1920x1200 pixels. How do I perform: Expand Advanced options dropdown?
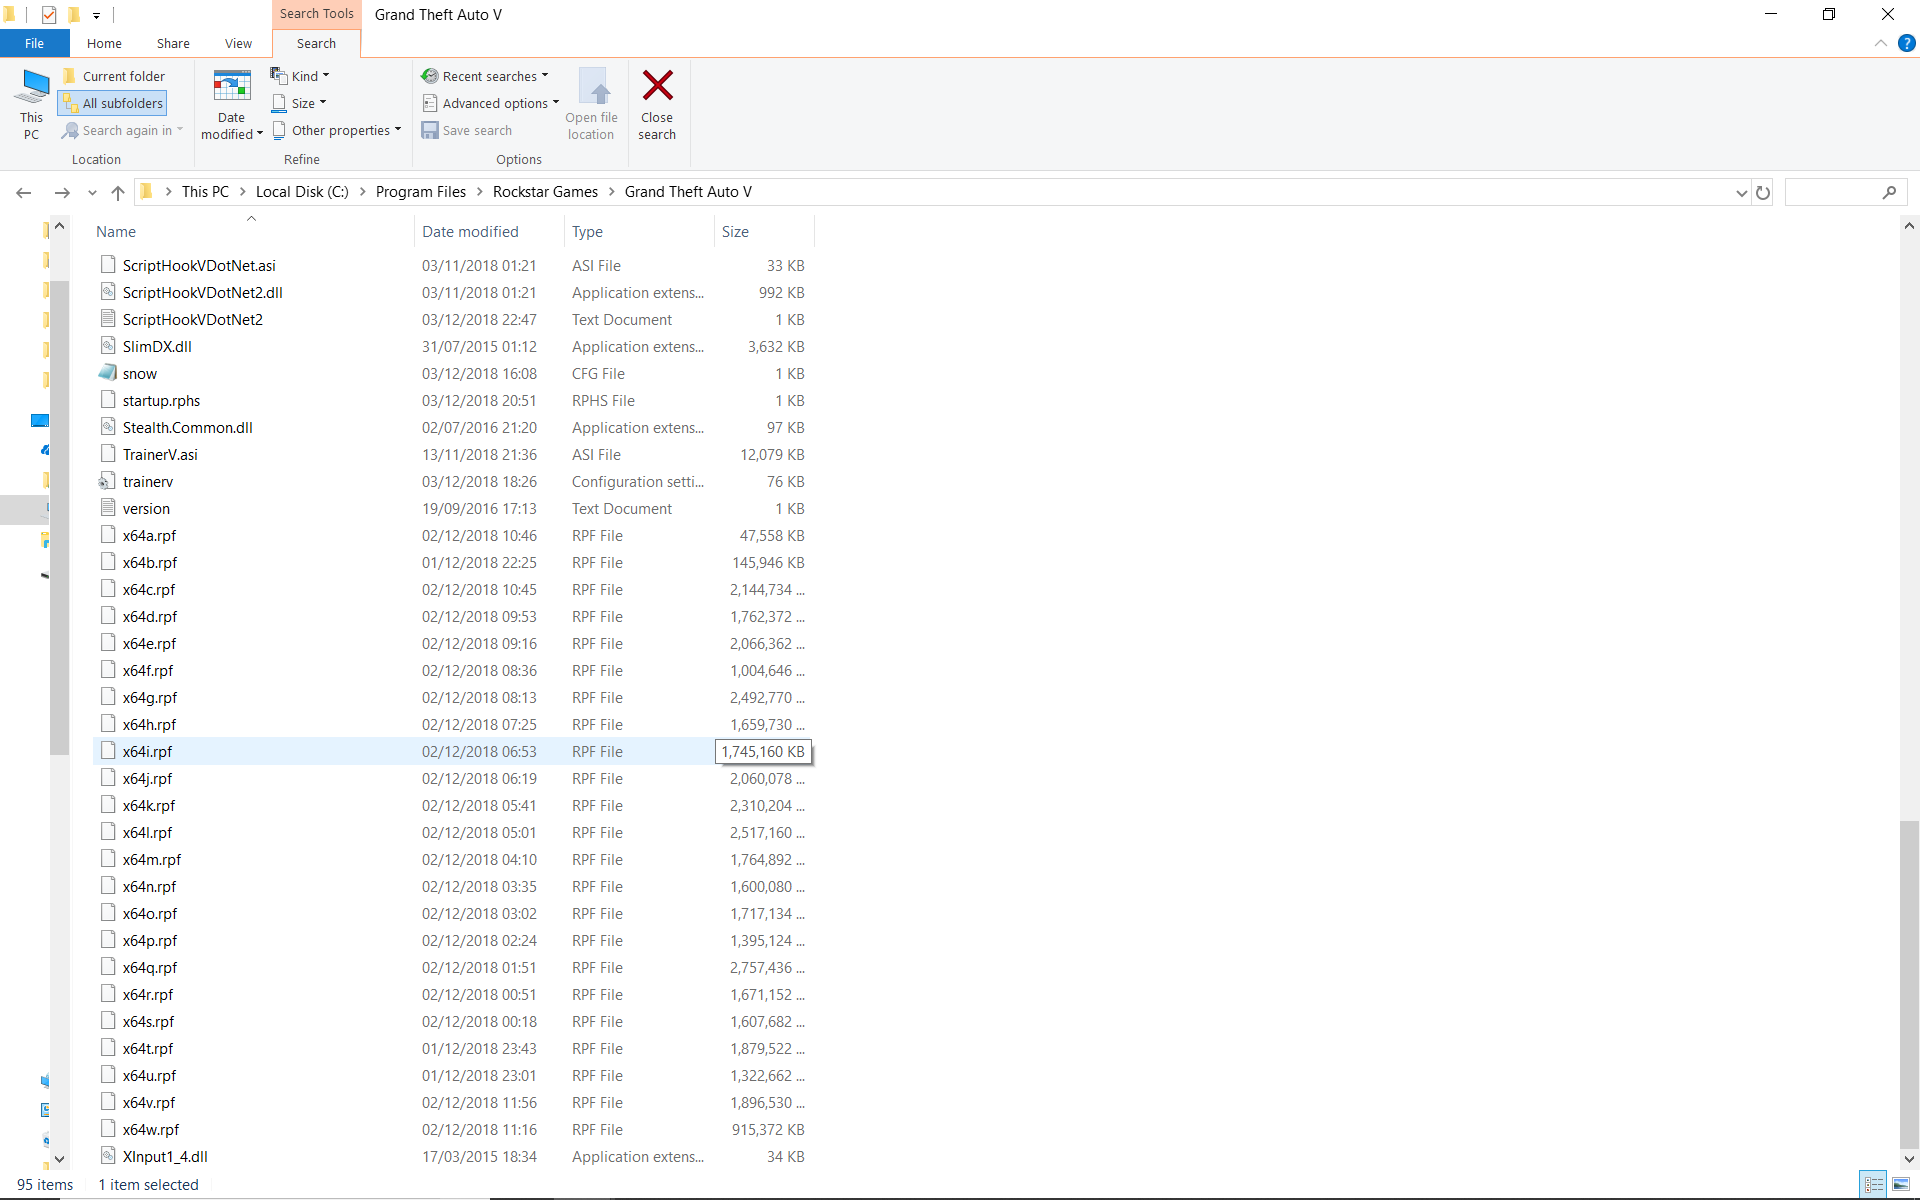[x=491, y=103]
